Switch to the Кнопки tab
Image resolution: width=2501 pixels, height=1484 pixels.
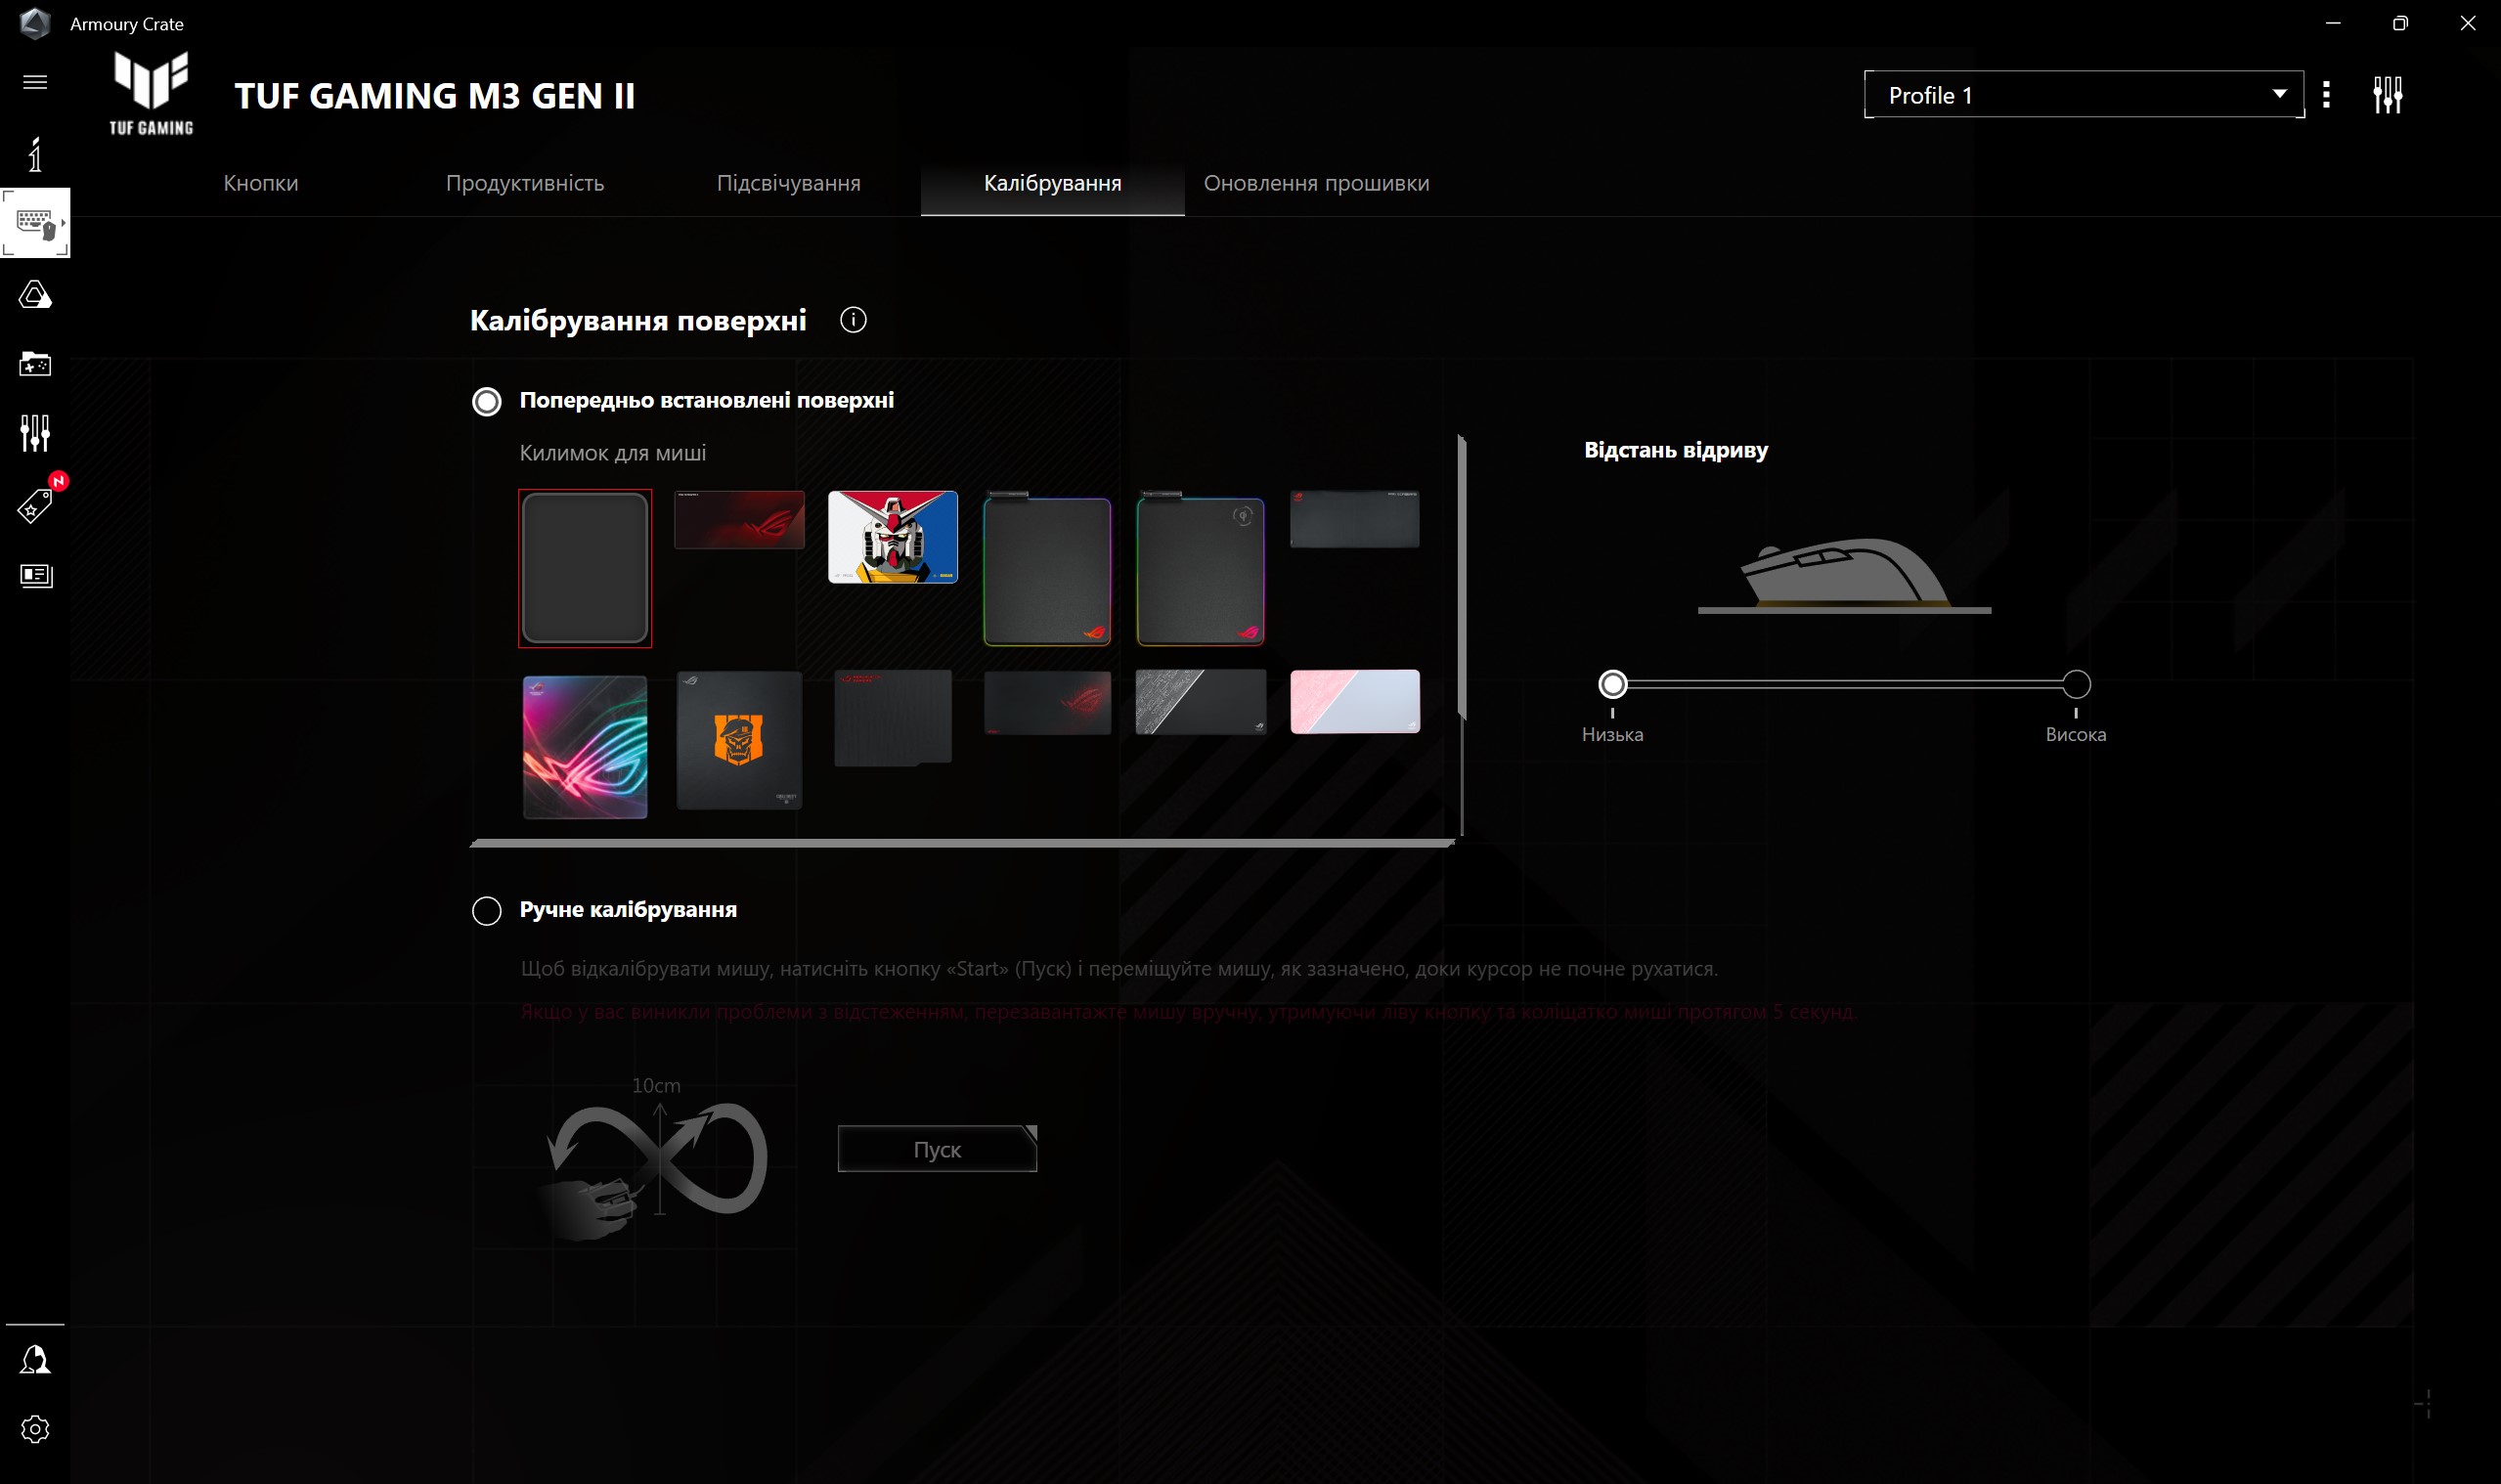(261, 183)
